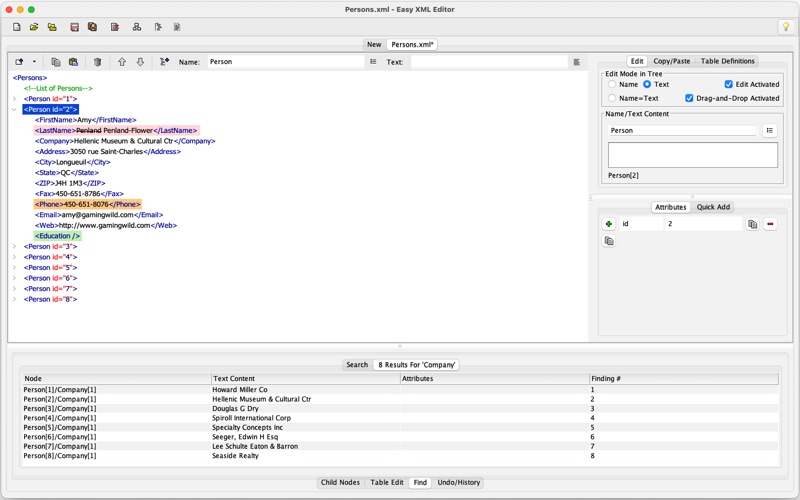
Task: Click the close document icon with red X
Action: pyautogui.click(x=115, y=27)
